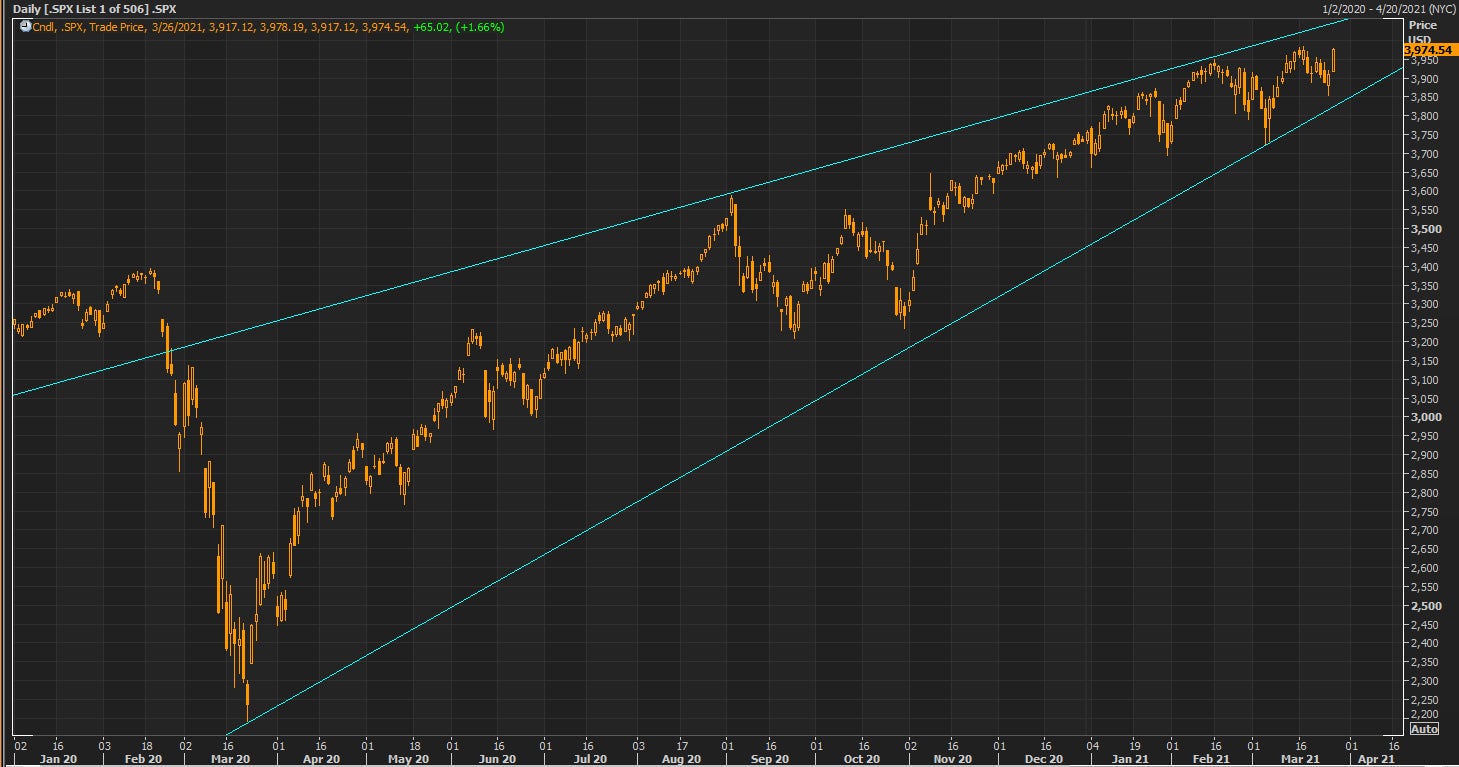Image resolution: width=1459 pixels, height=767 pixels.
Task: Click the 2,200 price axis label
Action: coord(1425,714)
